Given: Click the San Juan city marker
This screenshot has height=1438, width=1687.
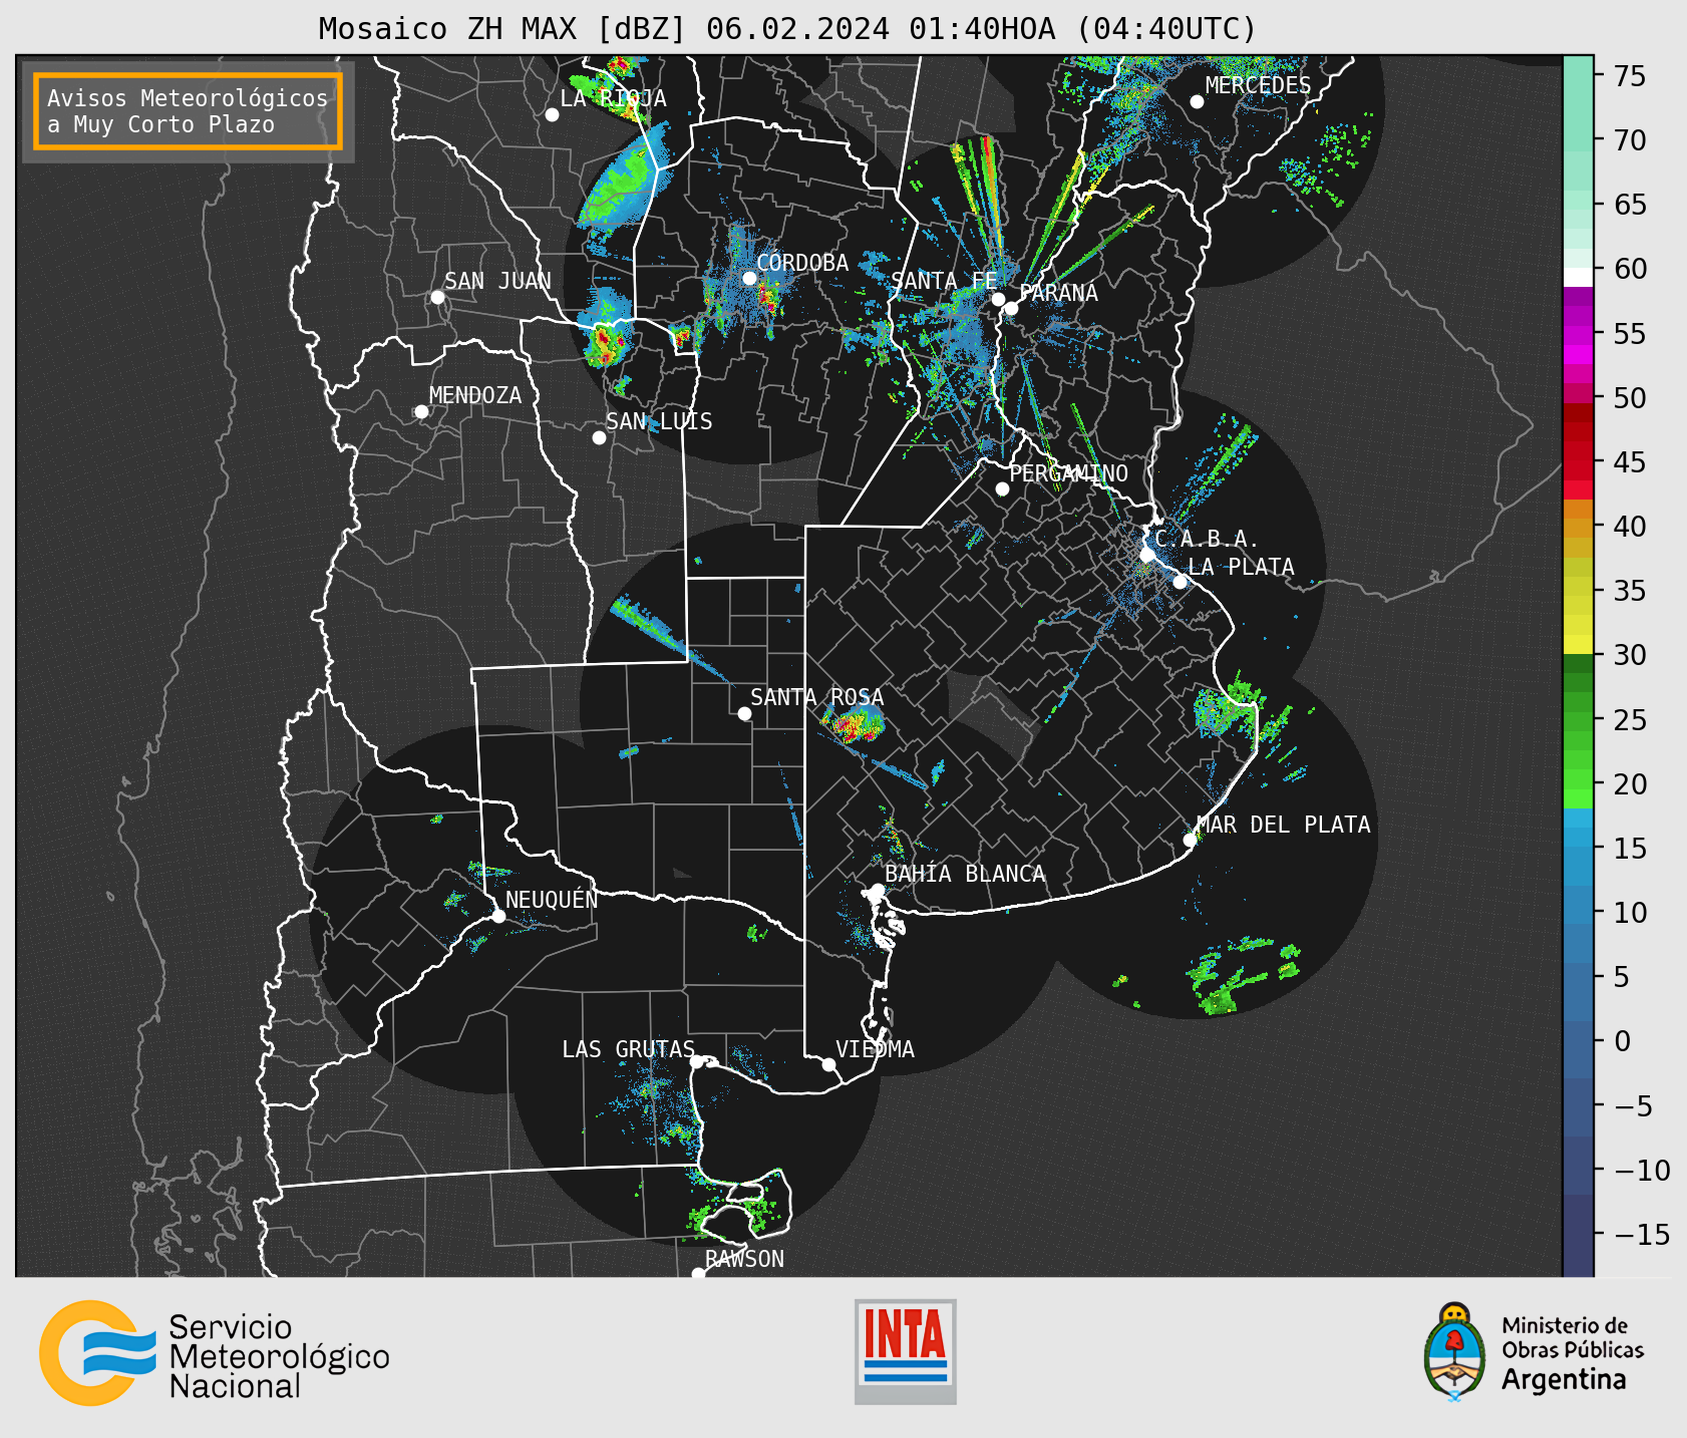Looking at the screenshot, I should point(437,297).
